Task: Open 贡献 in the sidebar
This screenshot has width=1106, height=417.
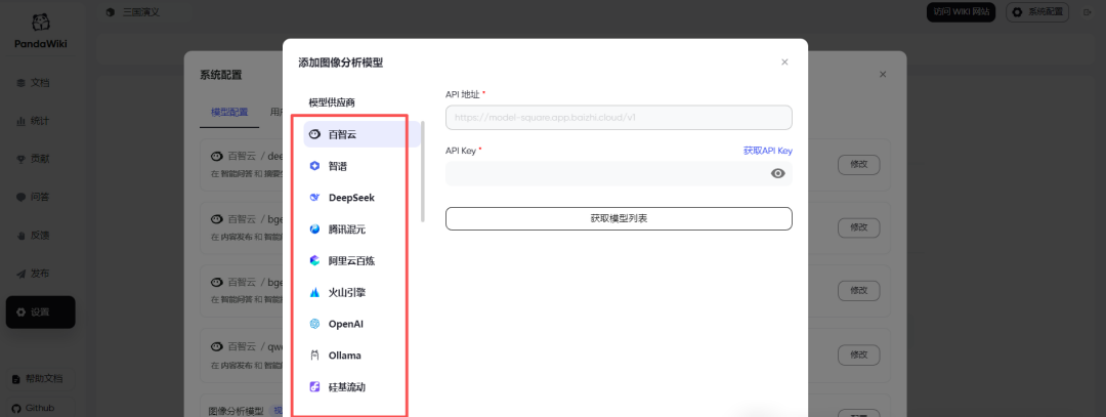Action: point(40,159)
